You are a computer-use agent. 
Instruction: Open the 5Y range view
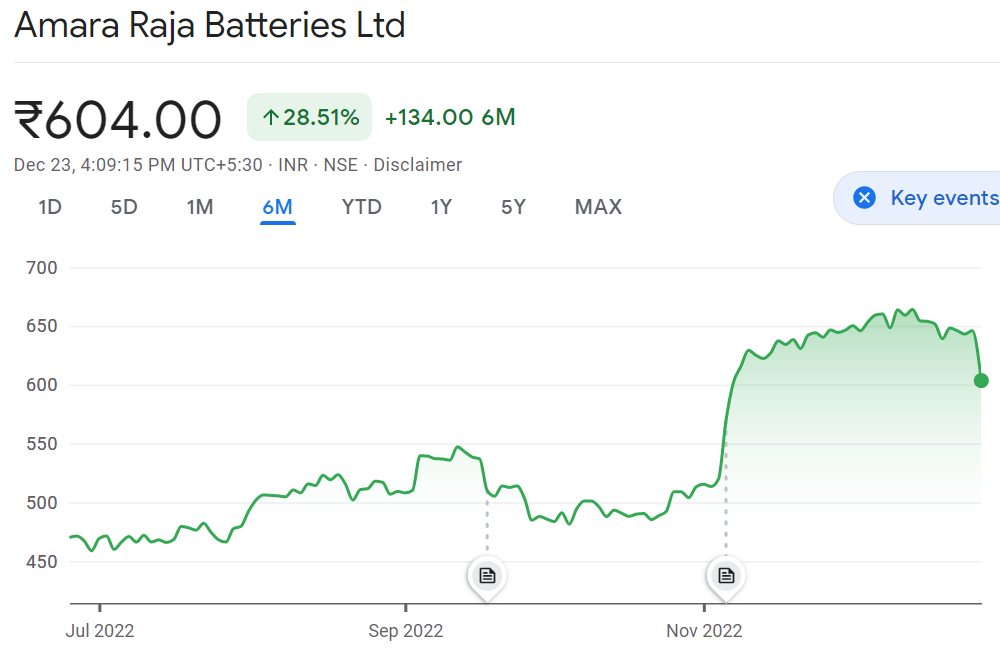tap(513, 207)
